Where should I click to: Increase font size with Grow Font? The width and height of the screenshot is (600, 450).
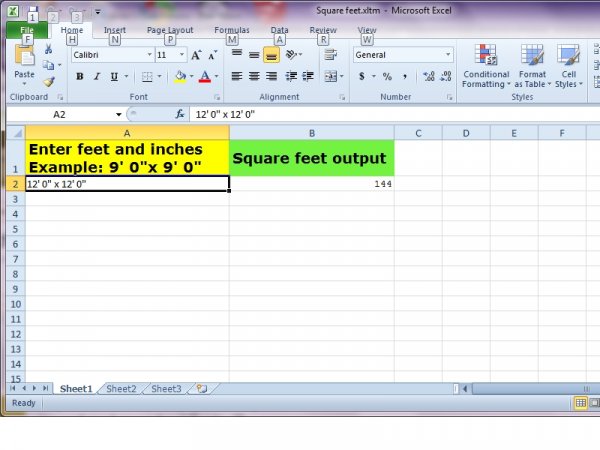(196, 55)
